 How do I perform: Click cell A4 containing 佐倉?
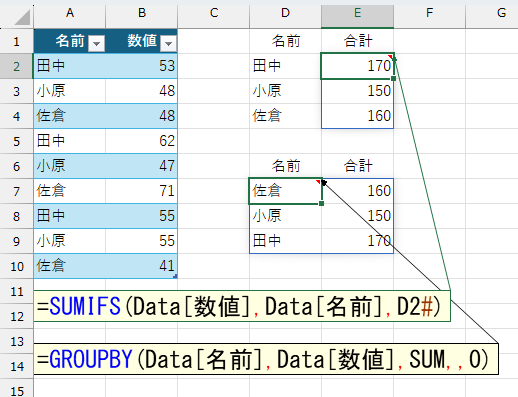[70, 116]
